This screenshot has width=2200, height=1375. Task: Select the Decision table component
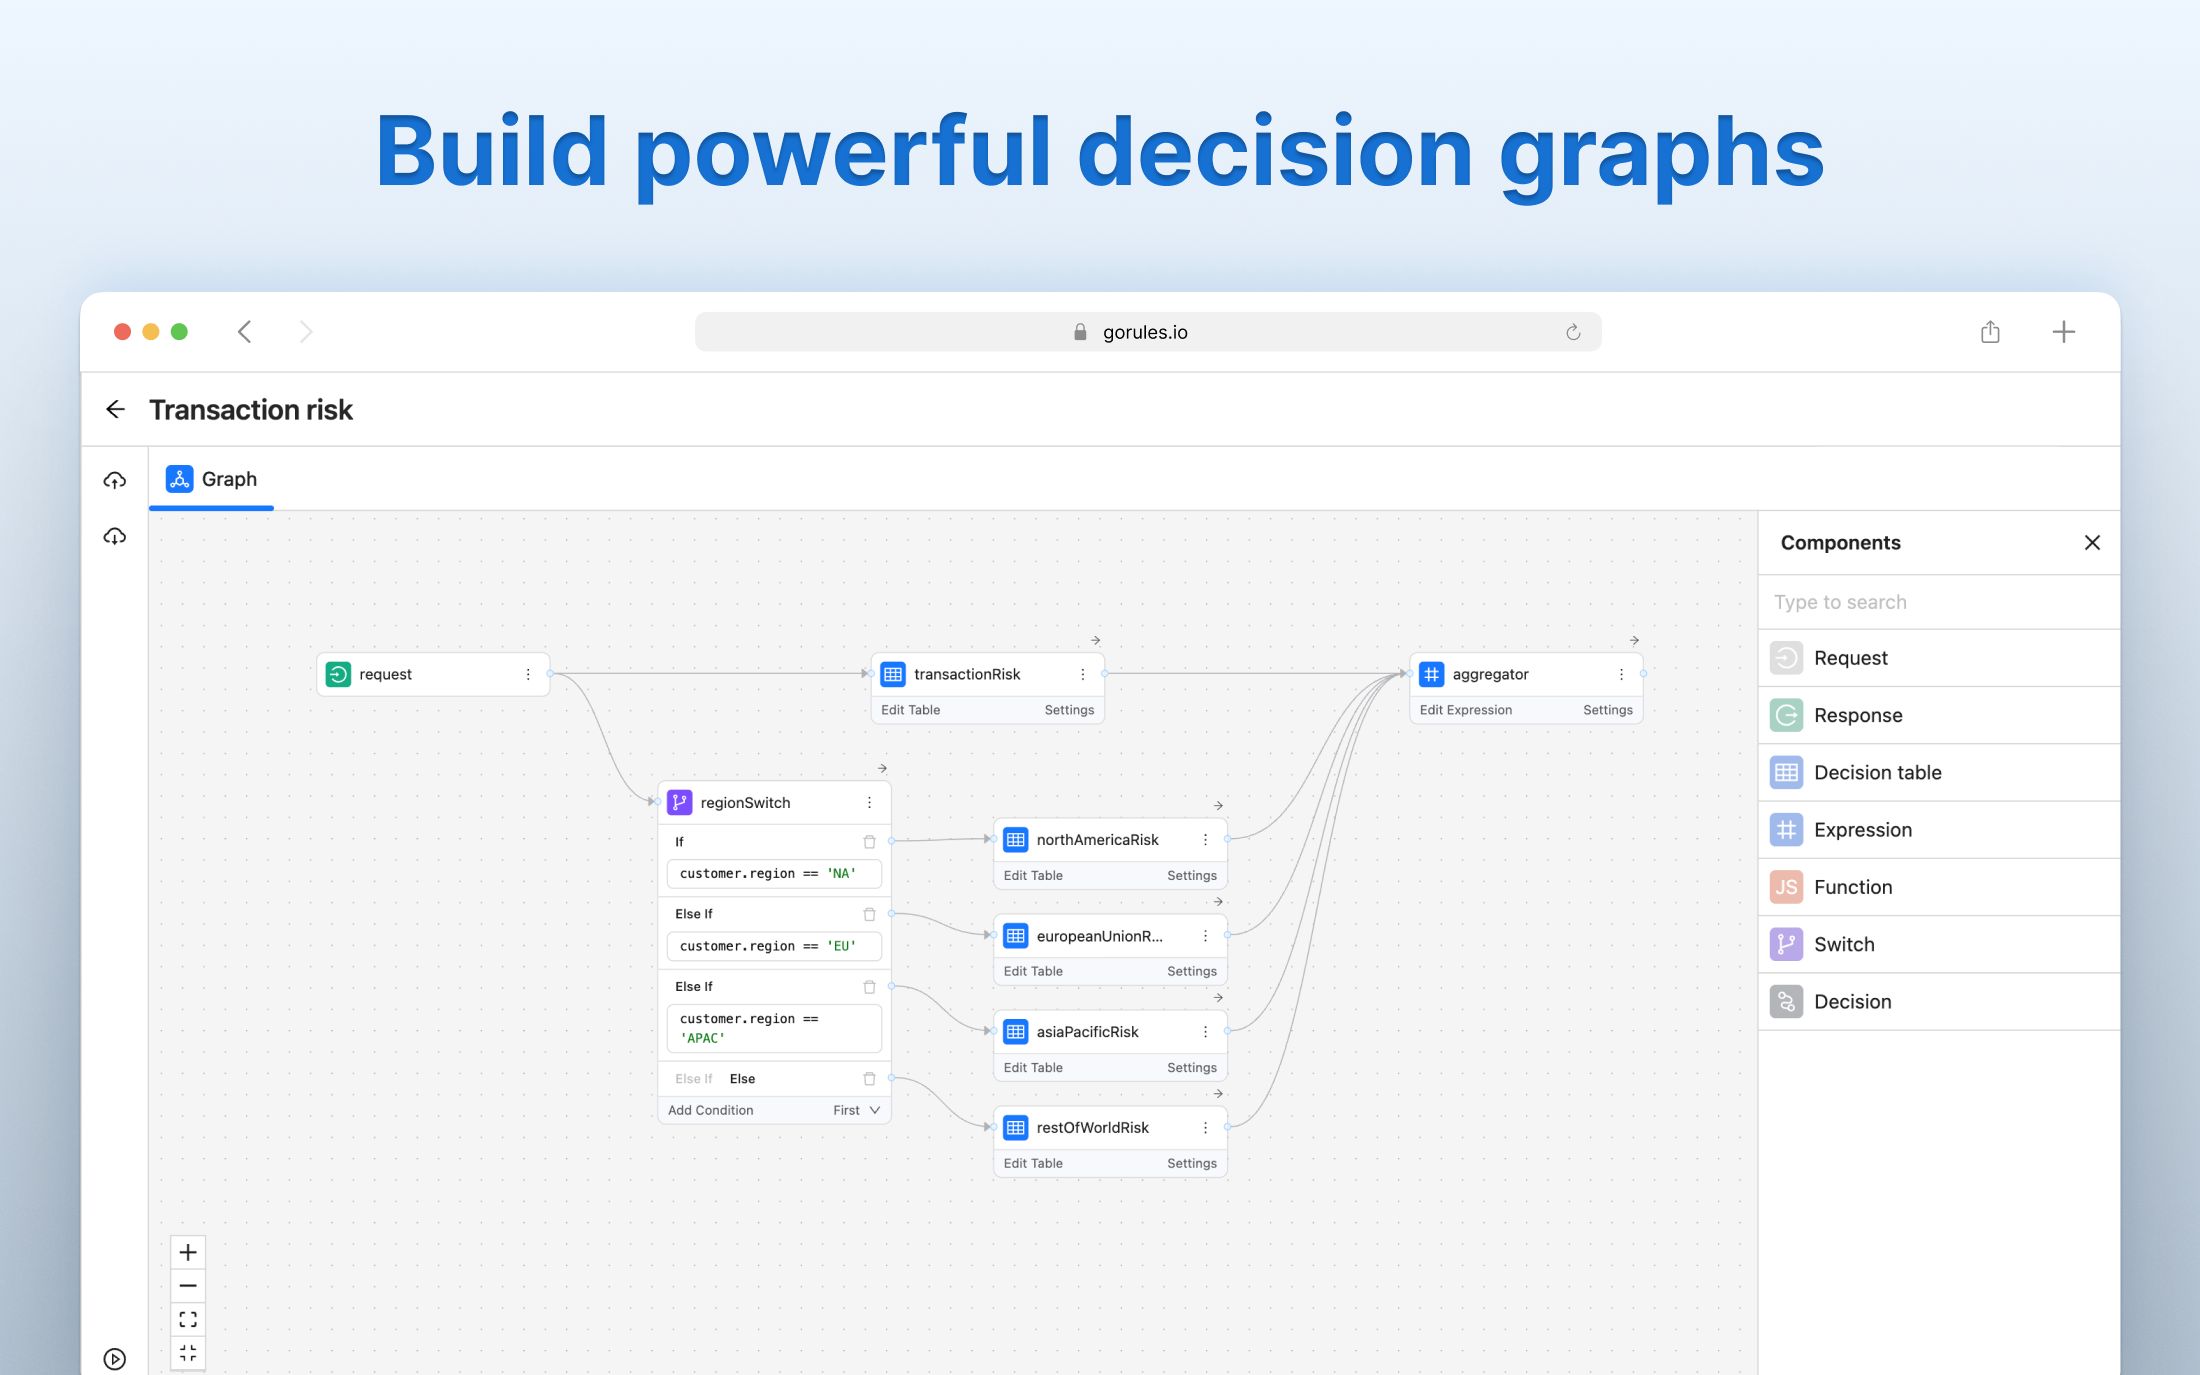point(1878,772)
